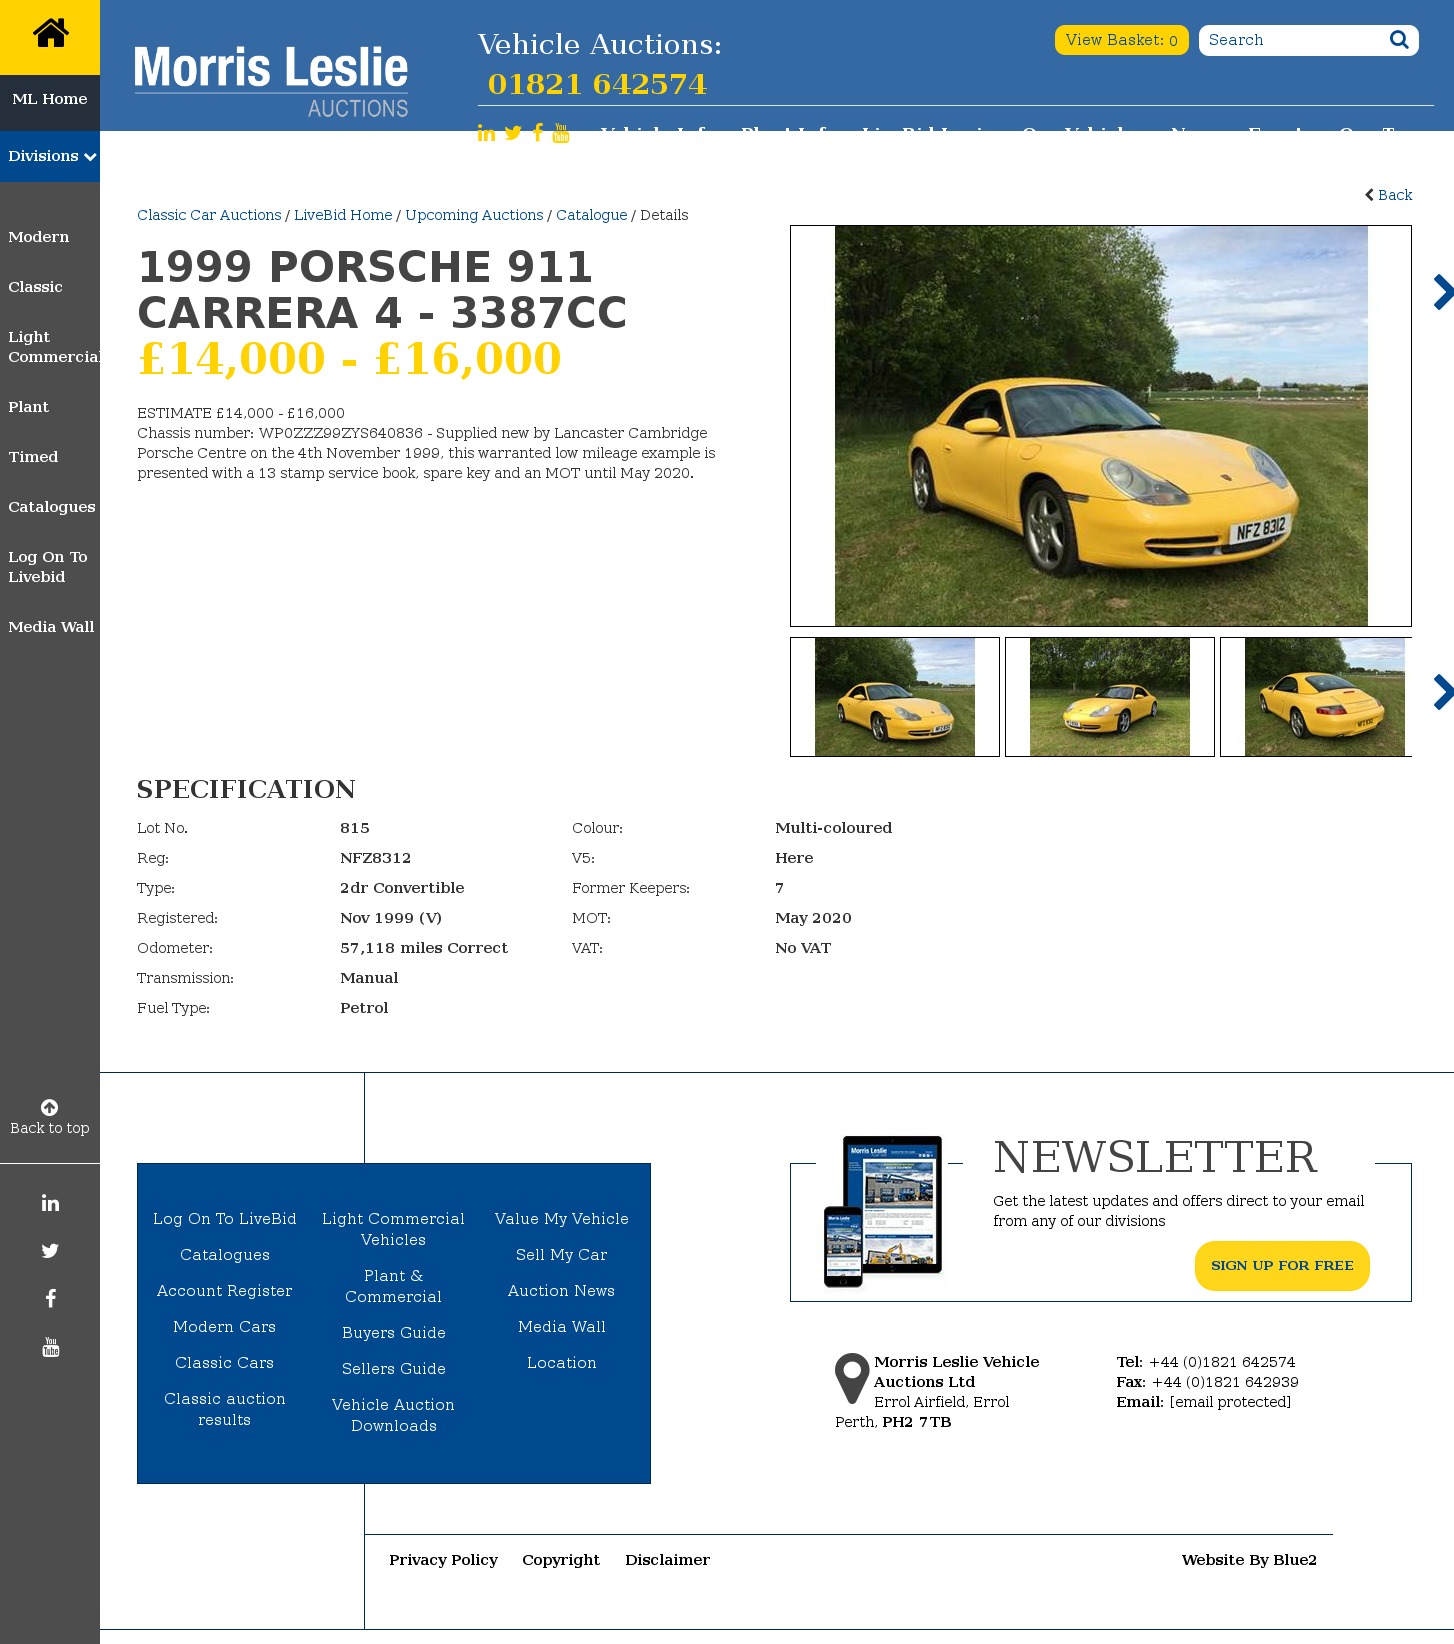Click the Morris Leslie Auctions logo
The image size is (1454, 1644).
coord(271,81)
